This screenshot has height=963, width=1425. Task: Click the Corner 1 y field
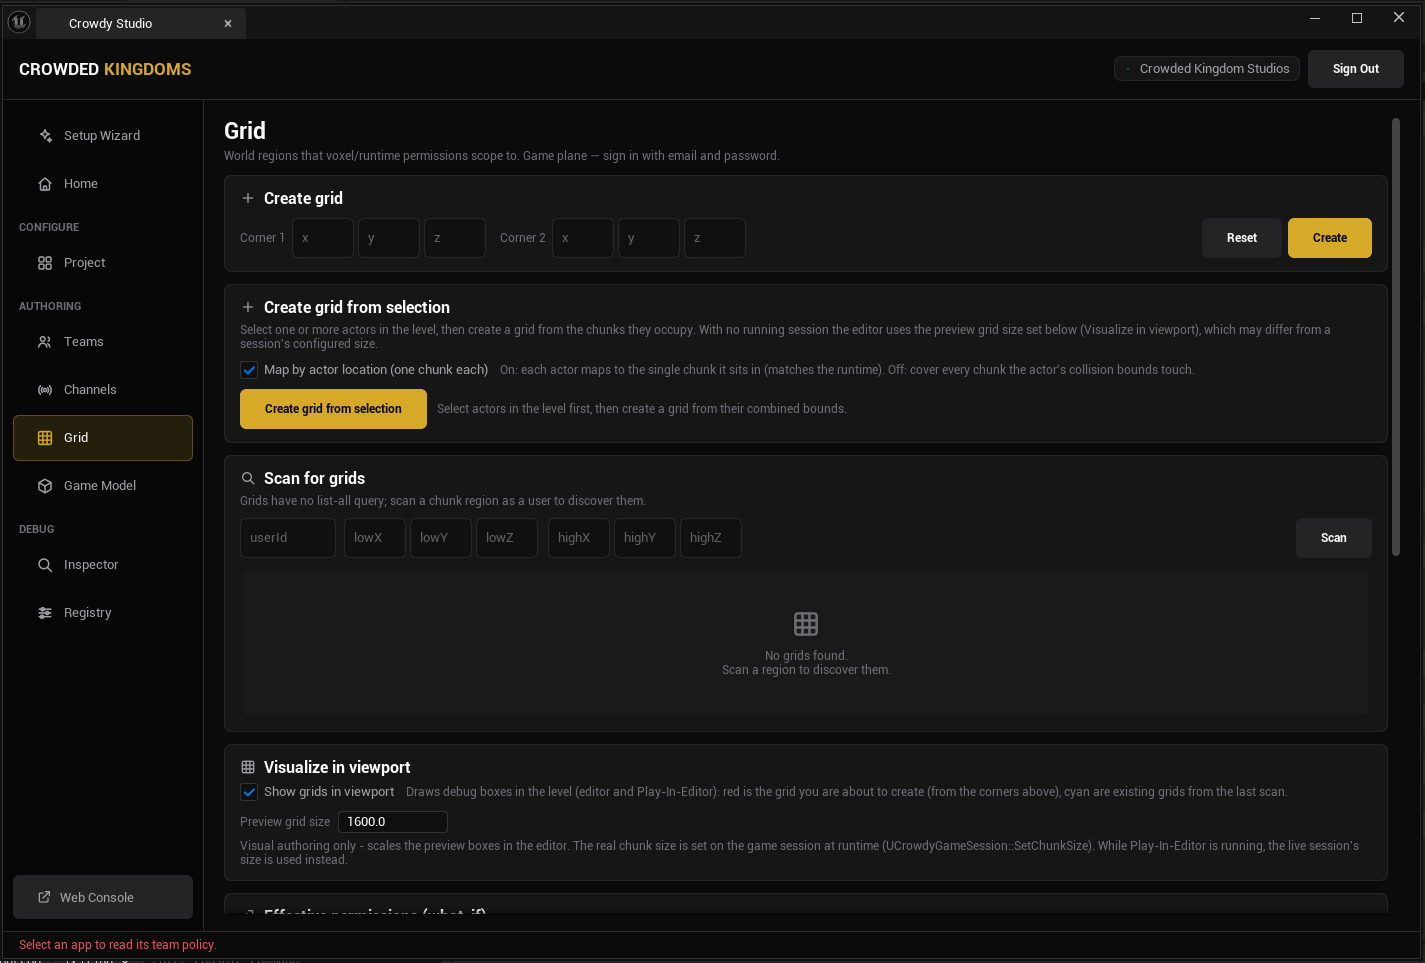pyautogui.click(x=389, y=238)
